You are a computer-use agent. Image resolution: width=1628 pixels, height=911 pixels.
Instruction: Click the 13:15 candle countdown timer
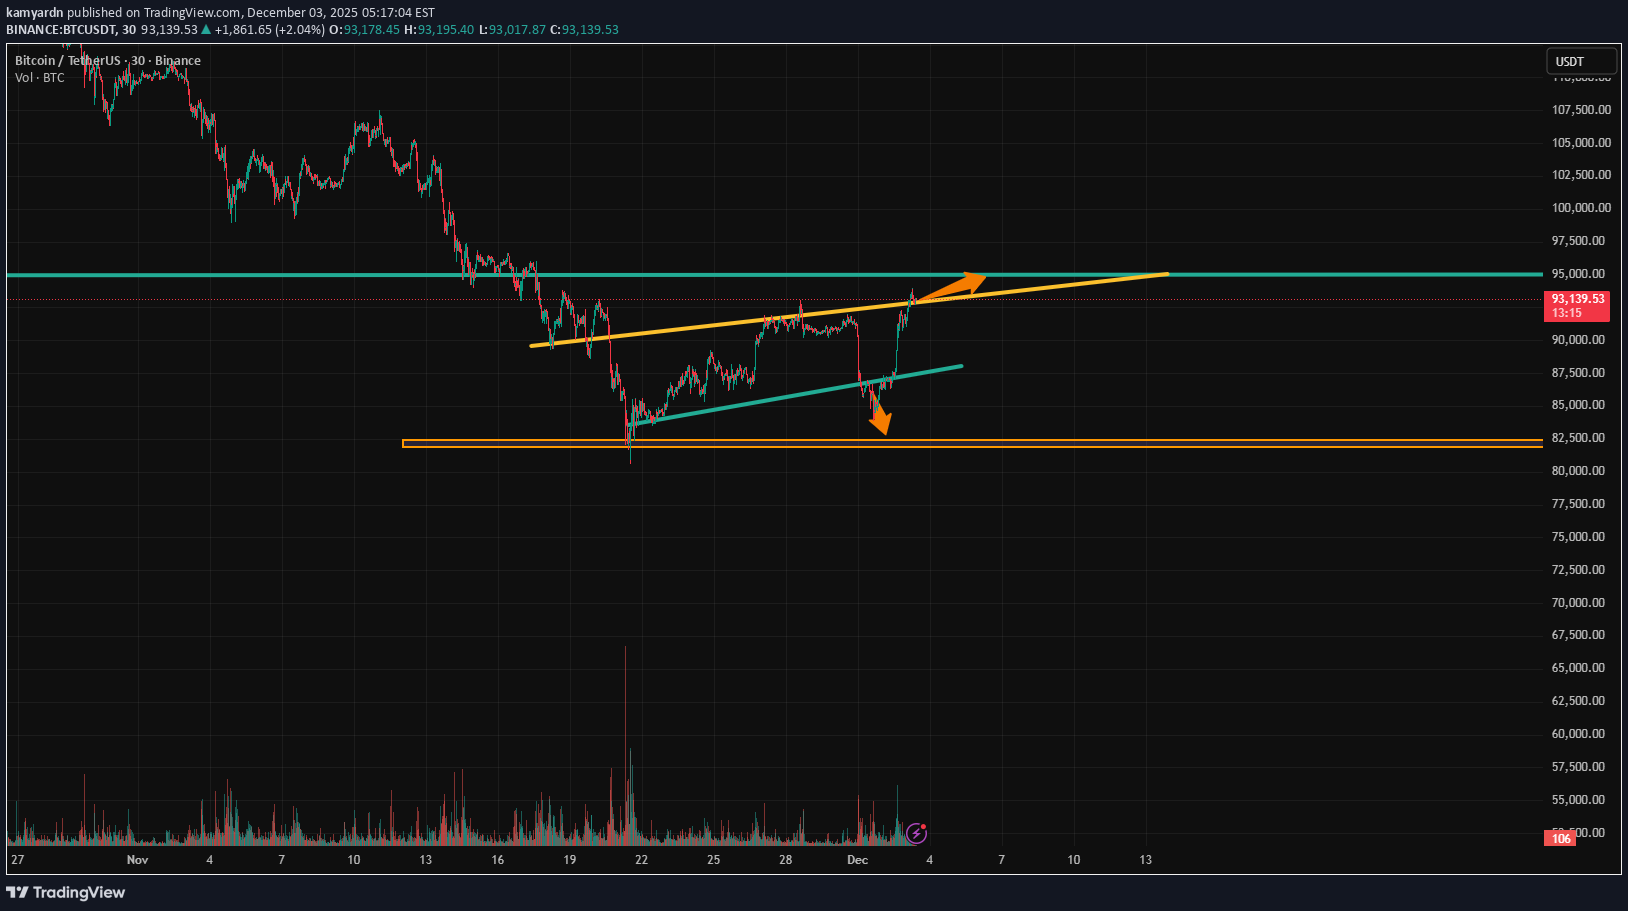1567,313
